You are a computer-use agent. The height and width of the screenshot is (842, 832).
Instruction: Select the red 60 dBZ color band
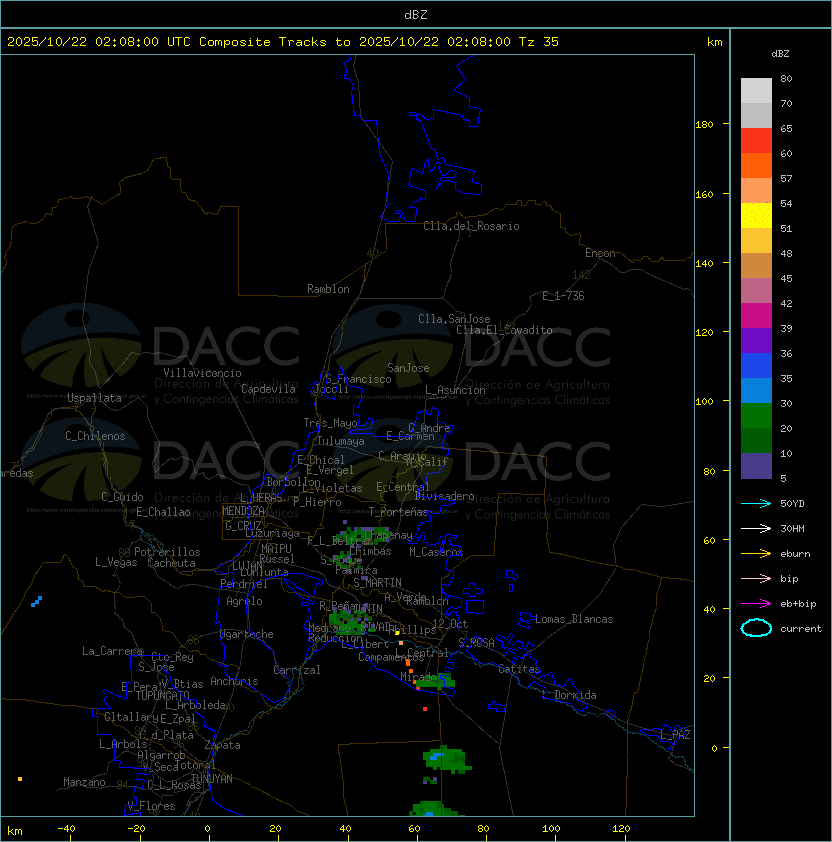coord(756,141)
